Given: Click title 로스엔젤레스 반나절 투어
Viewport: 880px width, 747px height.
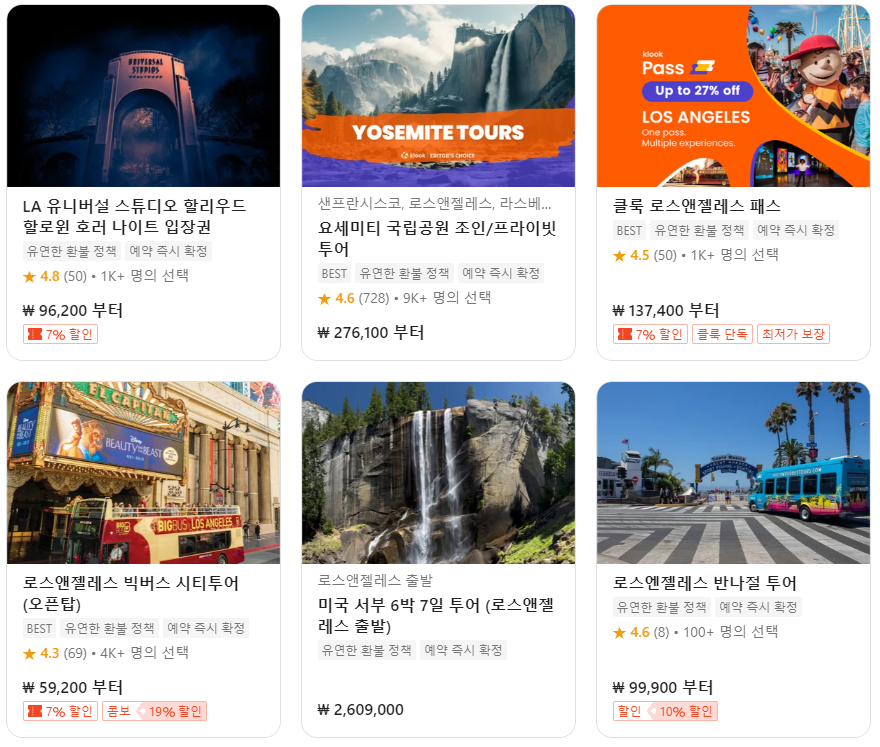Looking at the screenshot, I should 704,583.
